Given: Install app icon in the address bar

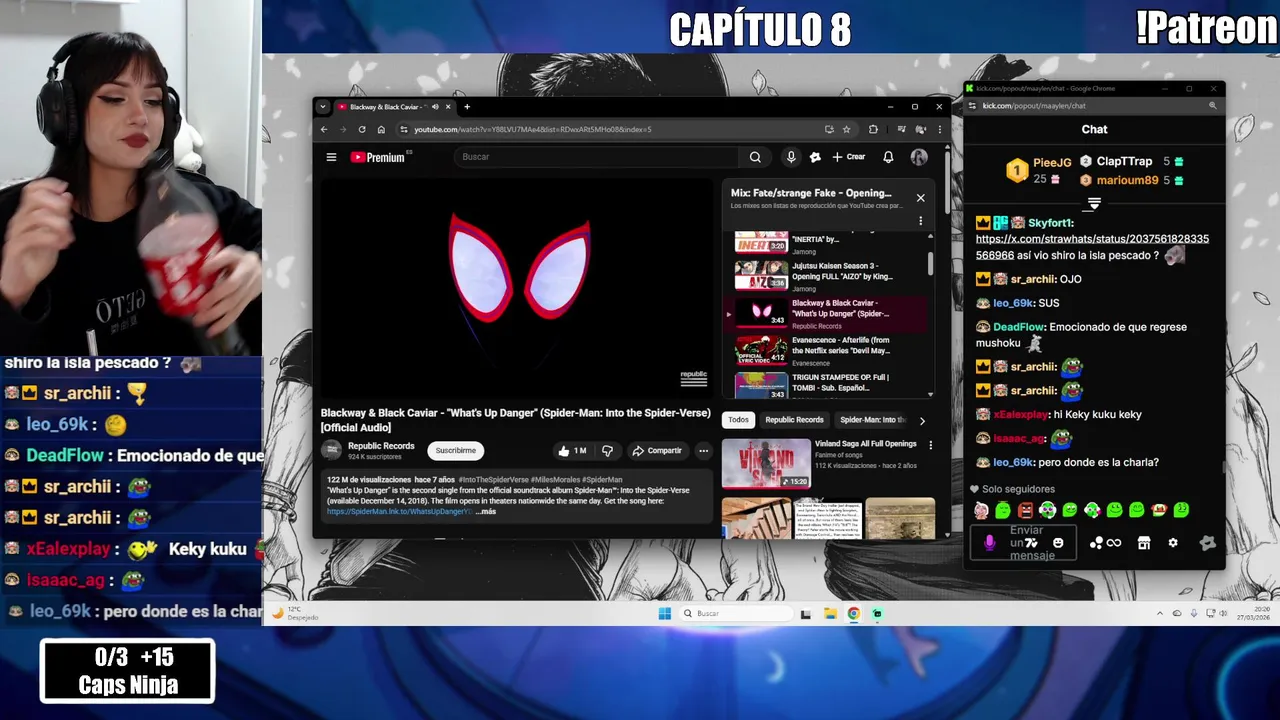Looking at the screenshot, I should [829, 129].
